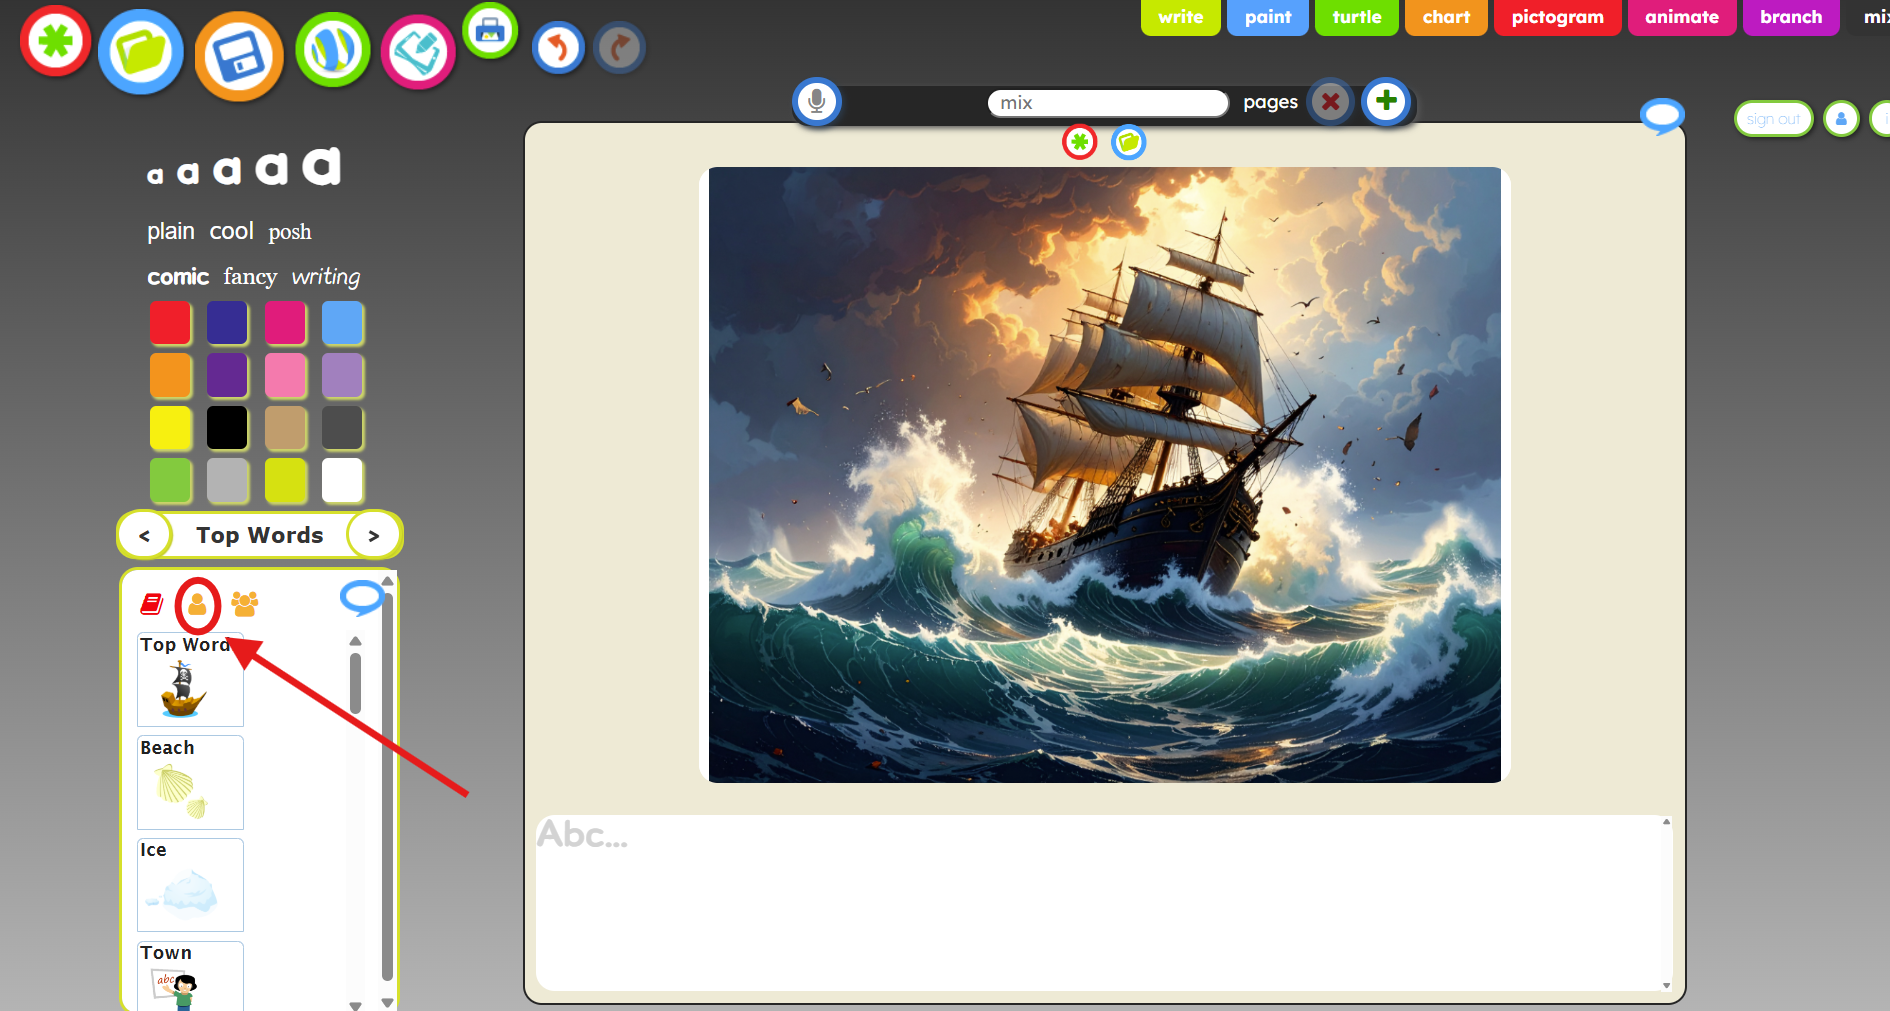This screenshot has width=1890, height=1011.
Task: Save work with the orange disk icon
Action: tap(239, 57)
